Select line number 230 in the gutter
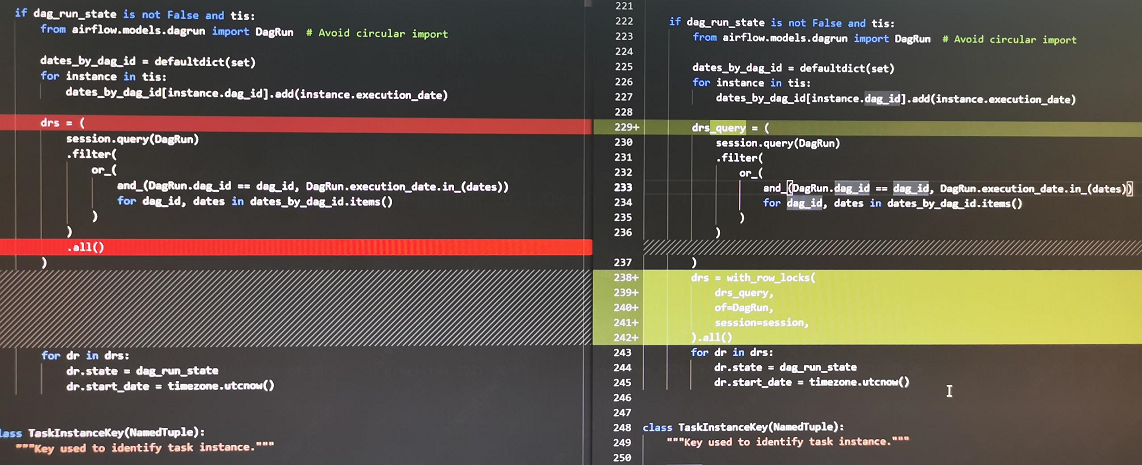1142x465 pixels. tap(624, 143)
